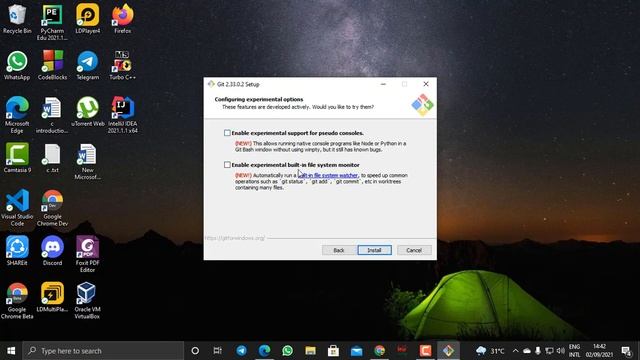Open Google Chrome Beta desktop icon

[x=17, y=301]
